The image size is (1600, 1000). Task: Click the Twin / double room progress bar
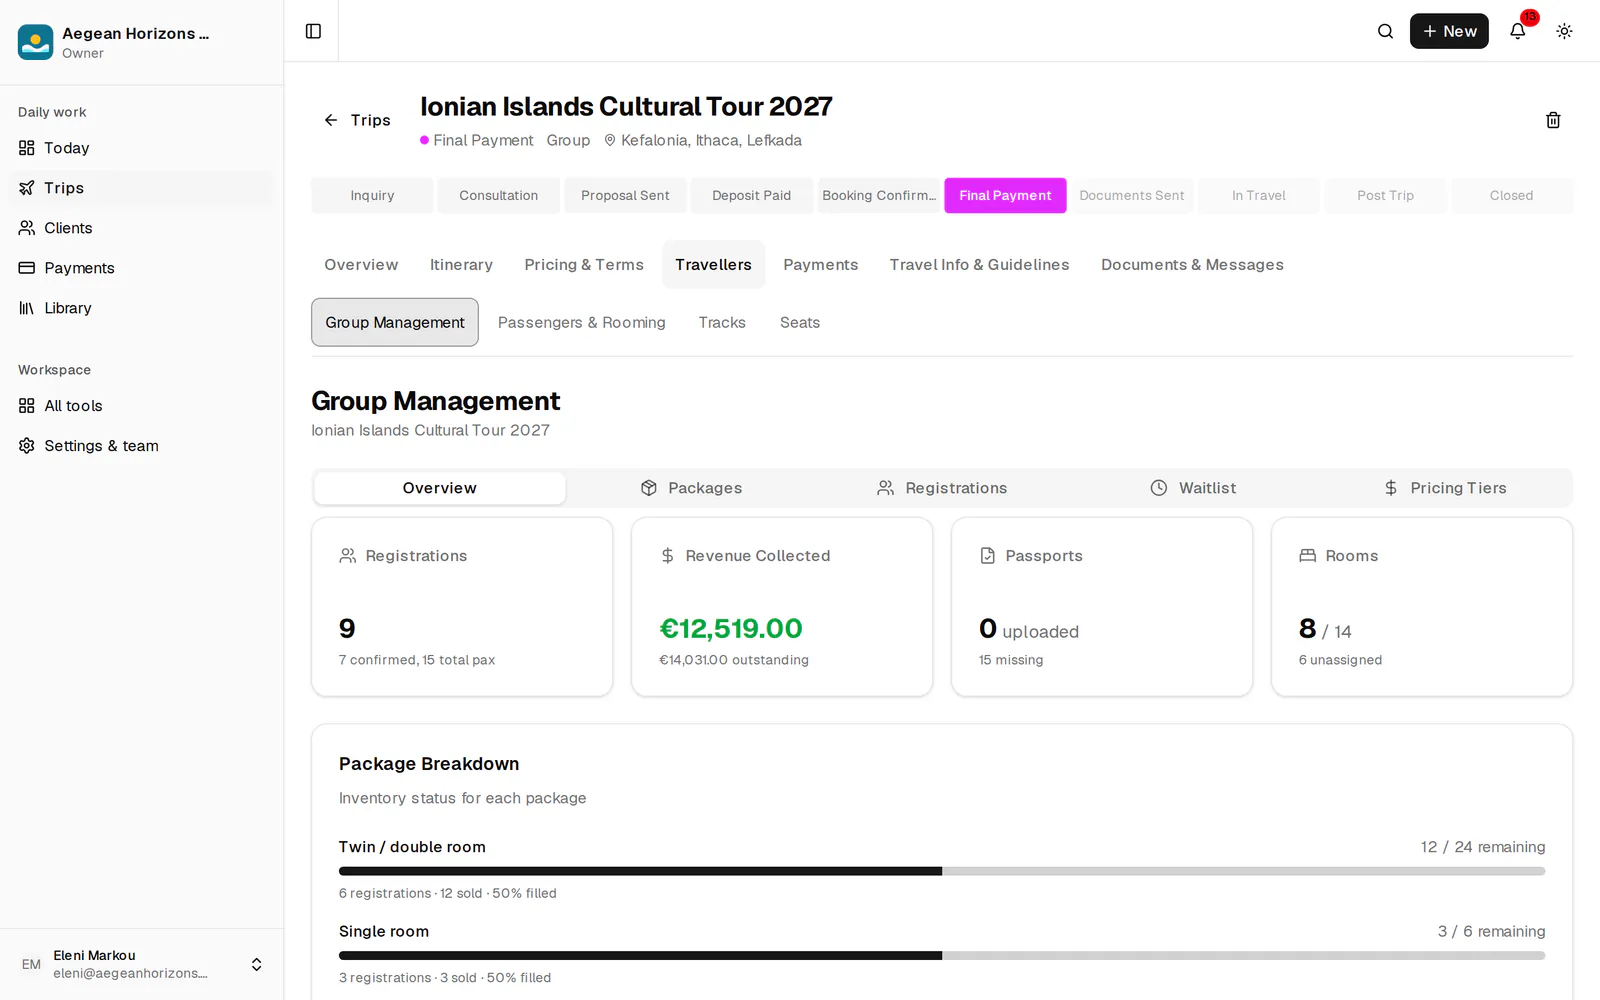tap(942, 871)
